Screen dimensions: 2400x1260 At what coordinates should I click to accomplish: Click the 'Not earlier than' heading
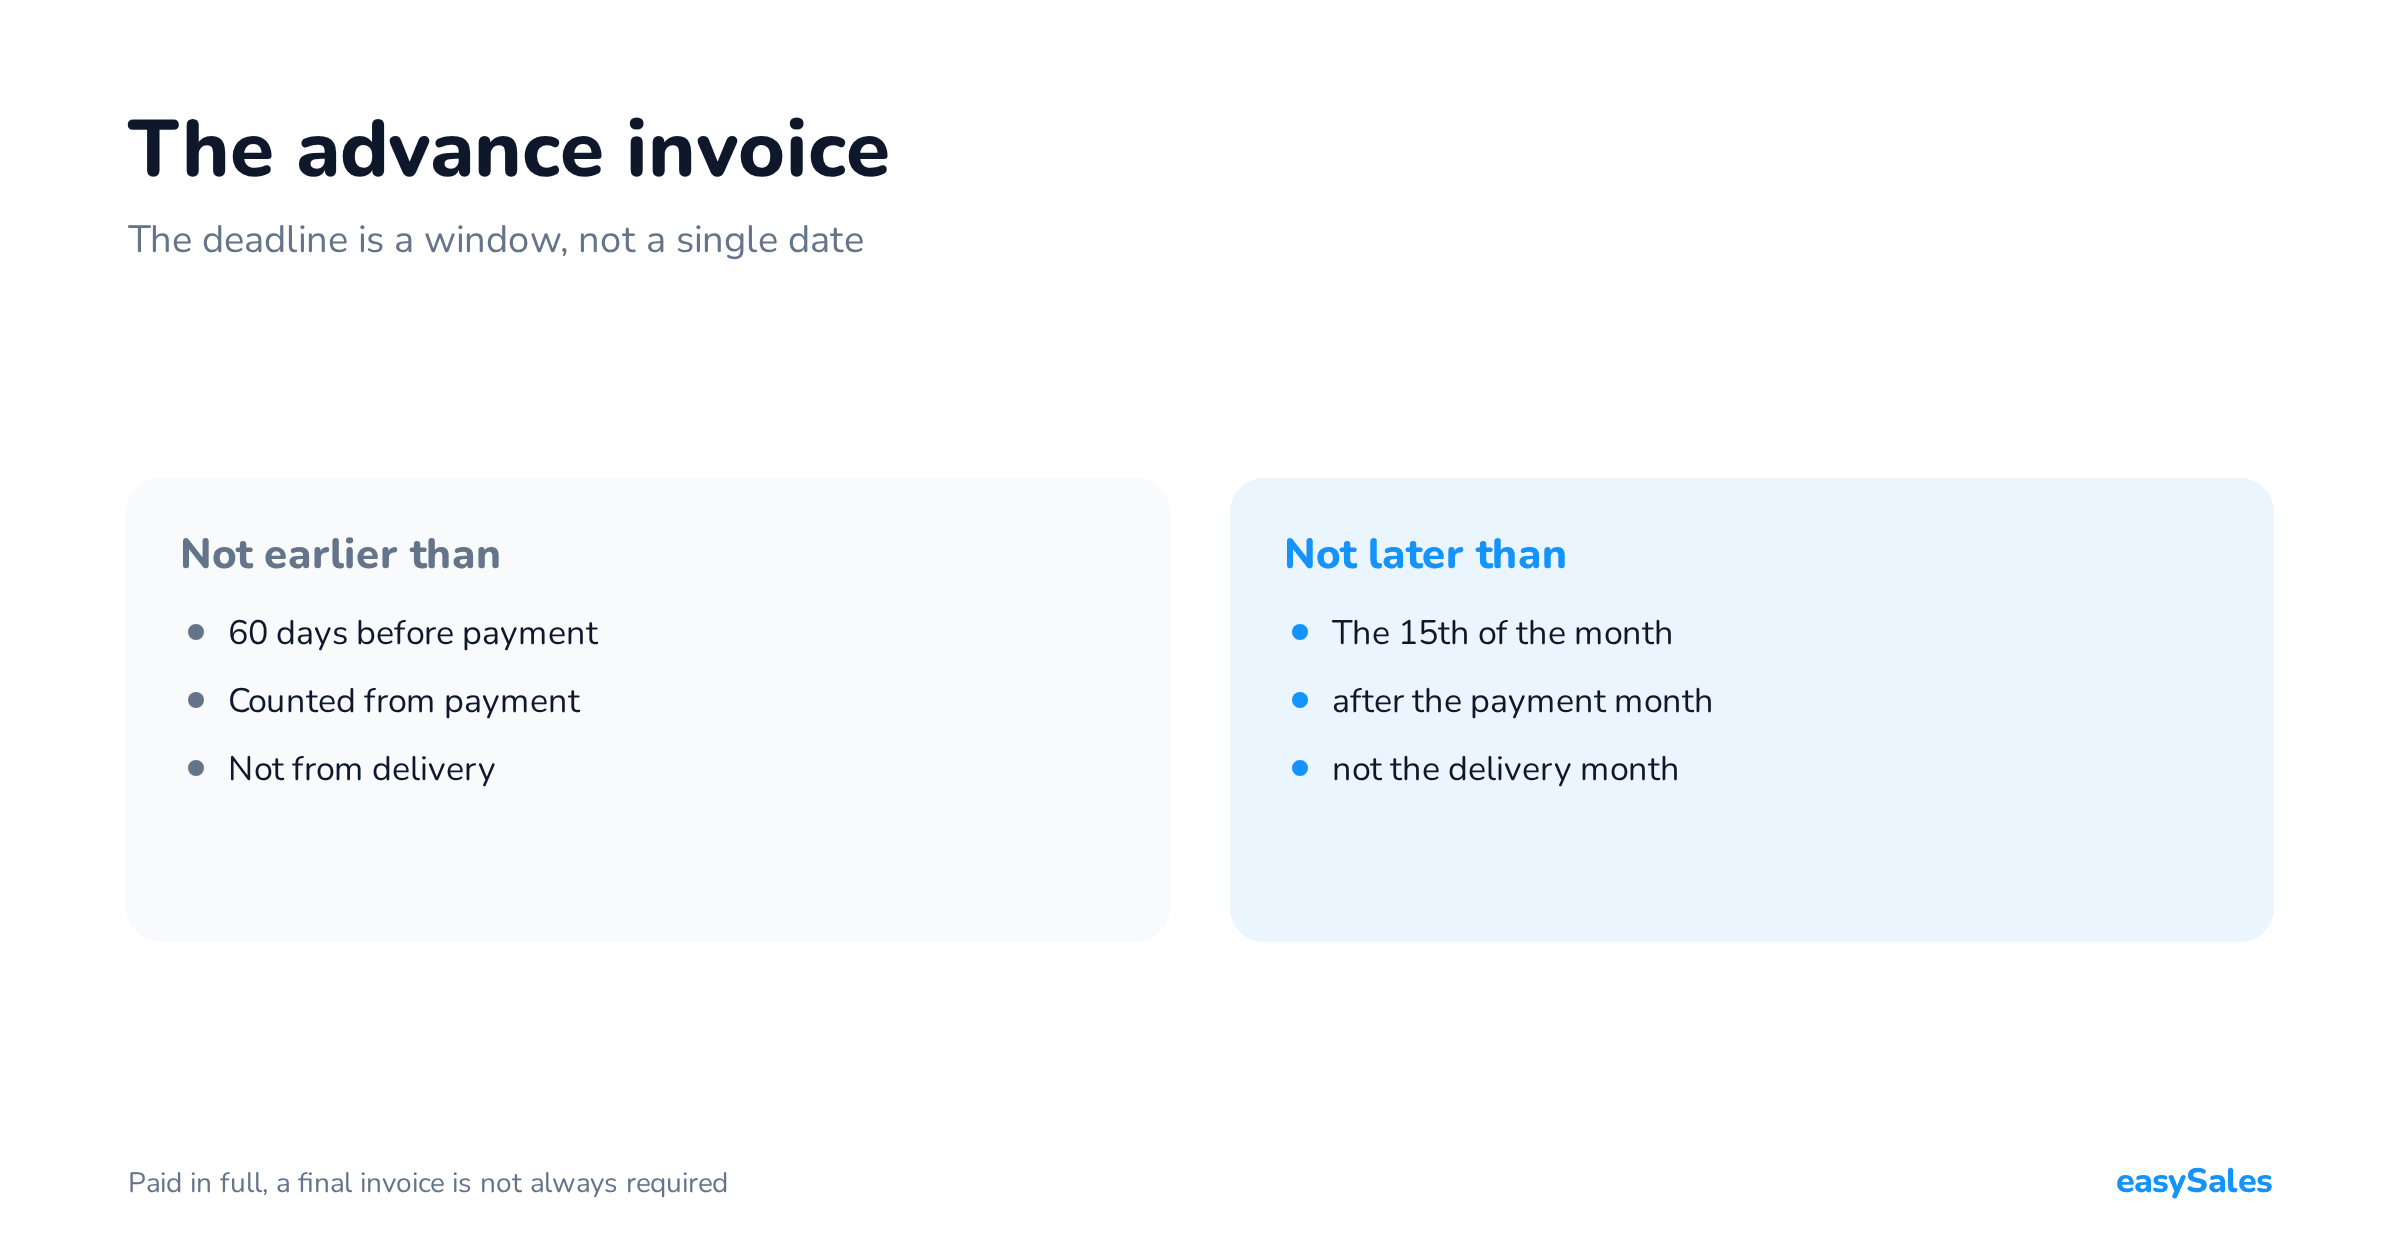click(x=340, y=554)
